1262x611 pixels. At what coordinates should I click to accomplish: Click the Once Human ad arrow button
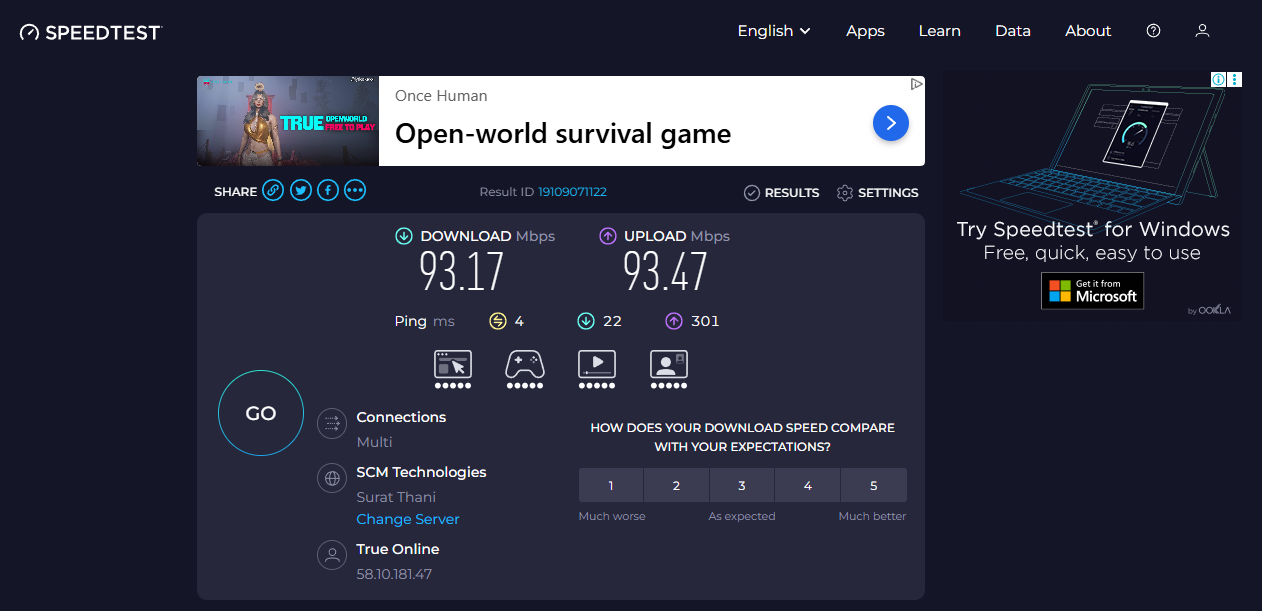pos(891,123)
